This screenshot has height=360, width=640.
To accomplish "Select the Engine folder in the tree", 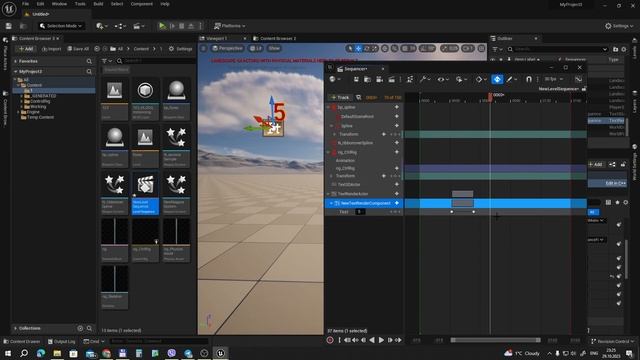I will [x=33, y=112].
